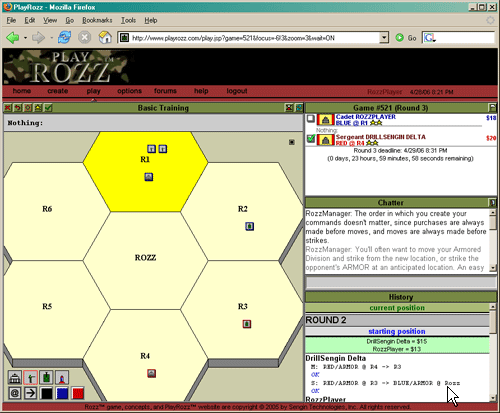Click the cyan refresh icon on the right of the Basic Training bar

pos(299,108)
